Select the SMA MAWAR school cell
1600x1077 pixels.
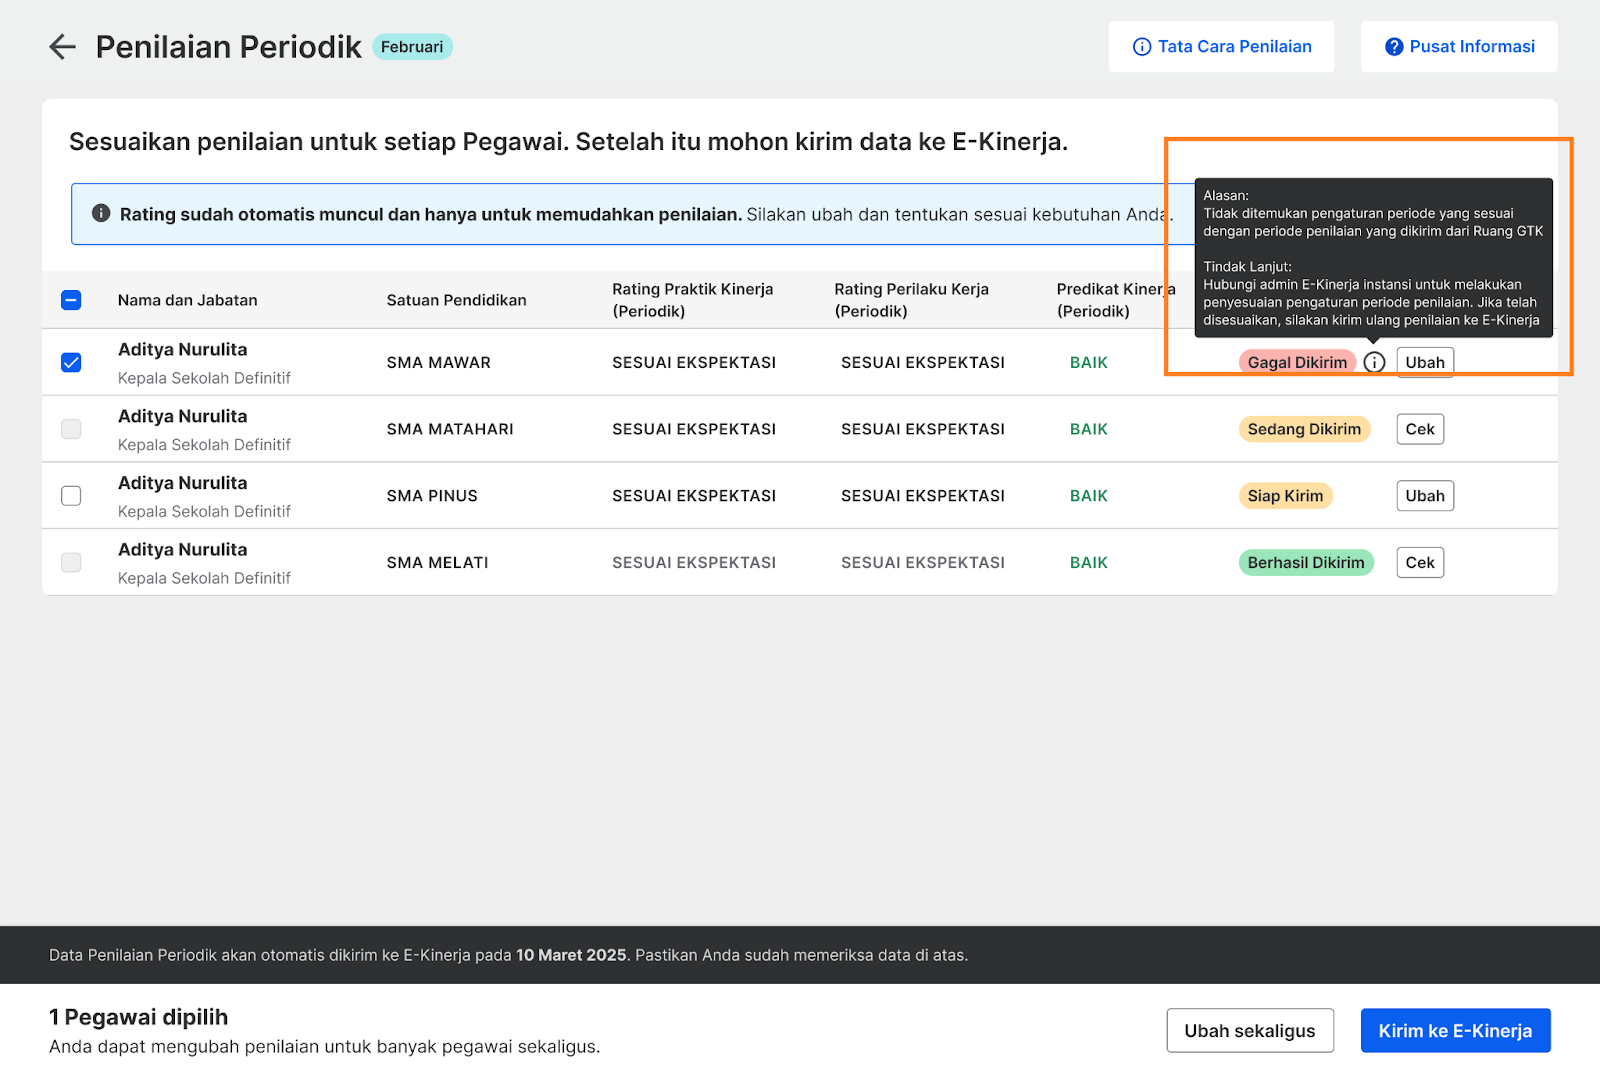(x=439, y=362)
